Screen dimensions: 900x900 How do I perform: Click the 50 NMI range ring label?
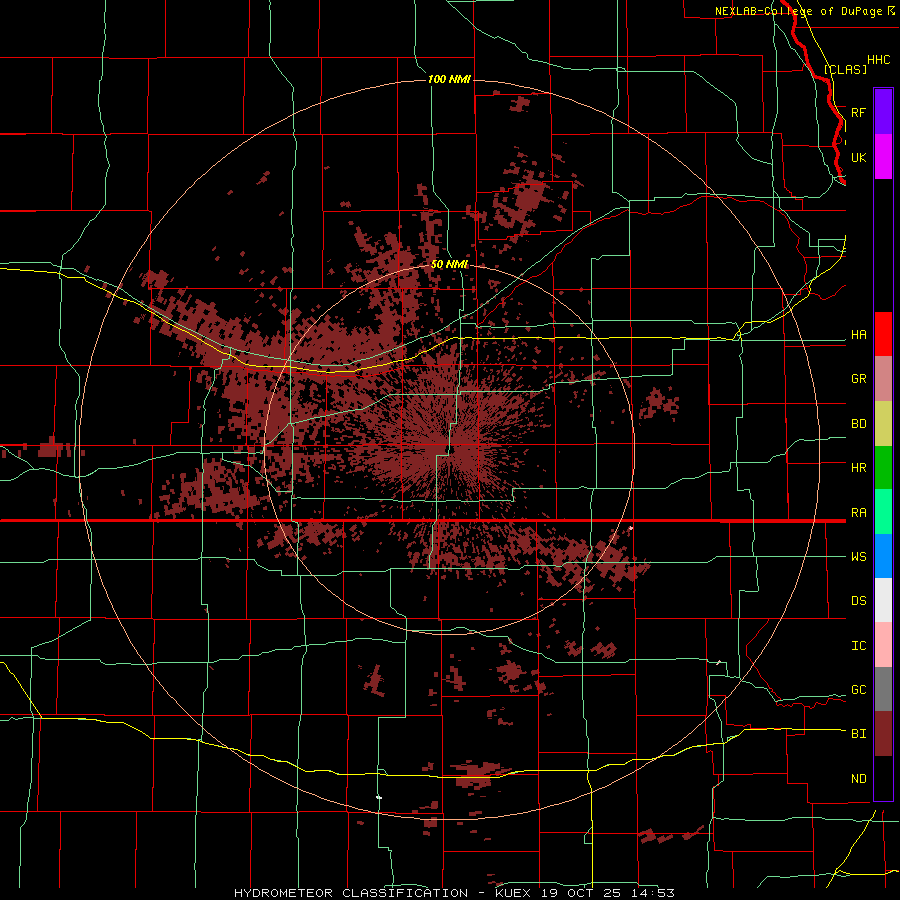click(449, 265)
